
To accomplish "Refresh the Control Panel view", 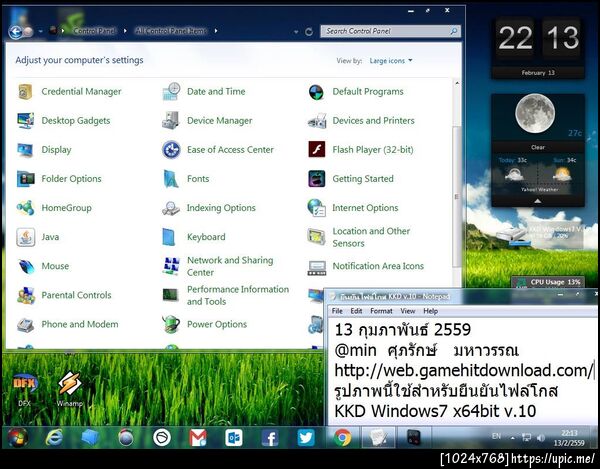I will [309, 32].
